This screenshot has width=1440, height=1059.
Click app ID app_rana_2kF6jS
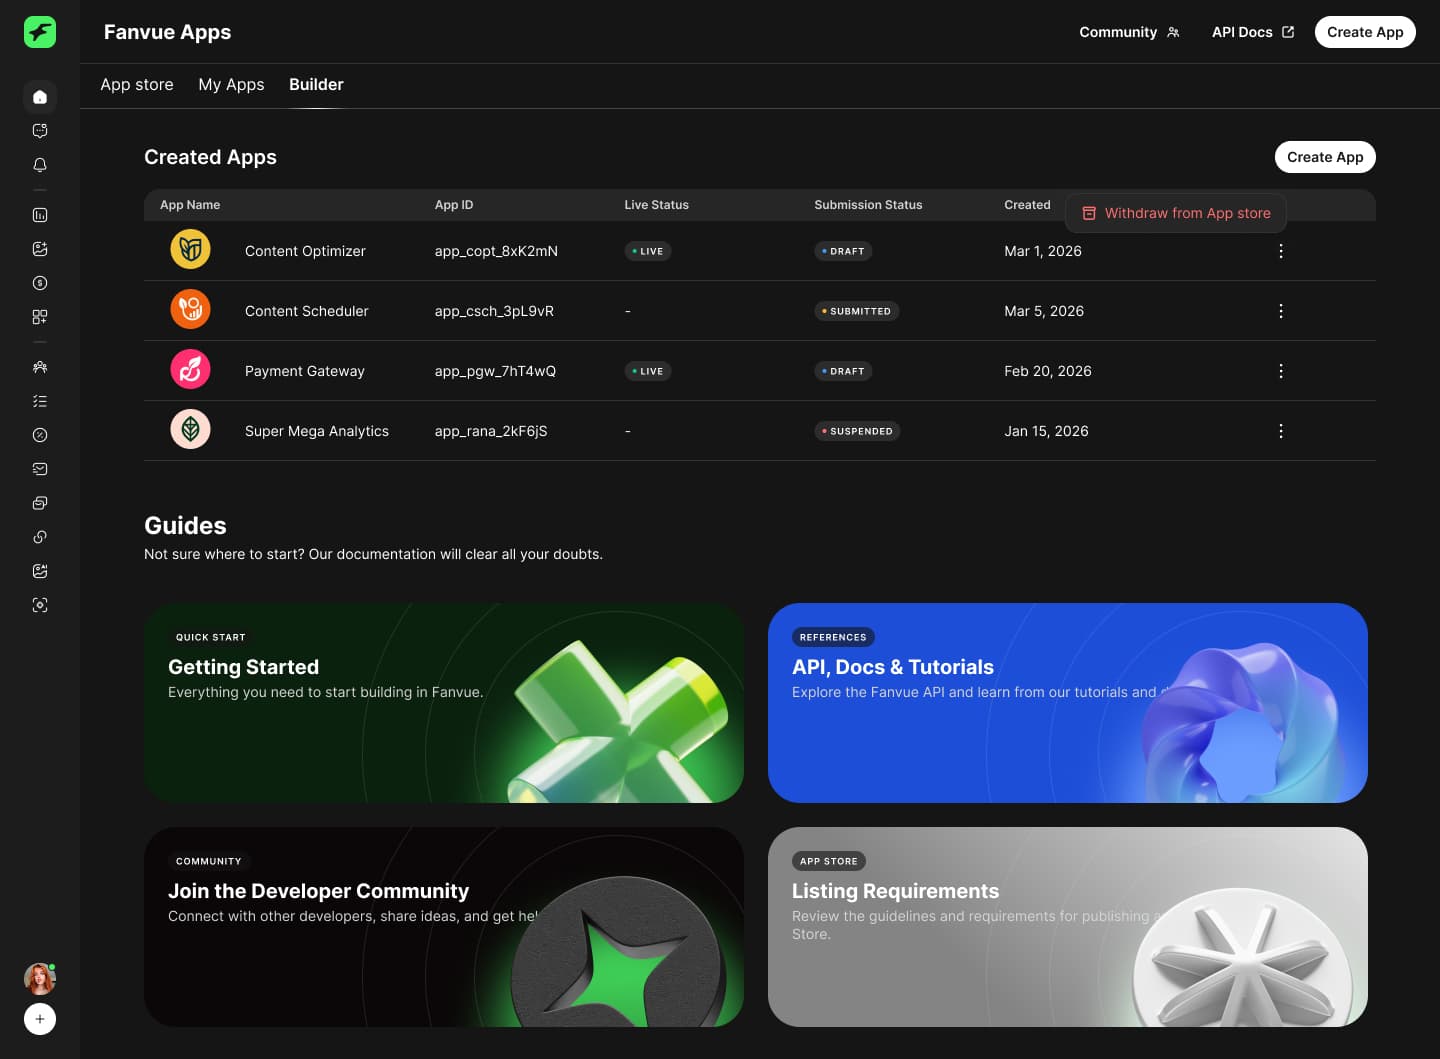tap(491, 431)
